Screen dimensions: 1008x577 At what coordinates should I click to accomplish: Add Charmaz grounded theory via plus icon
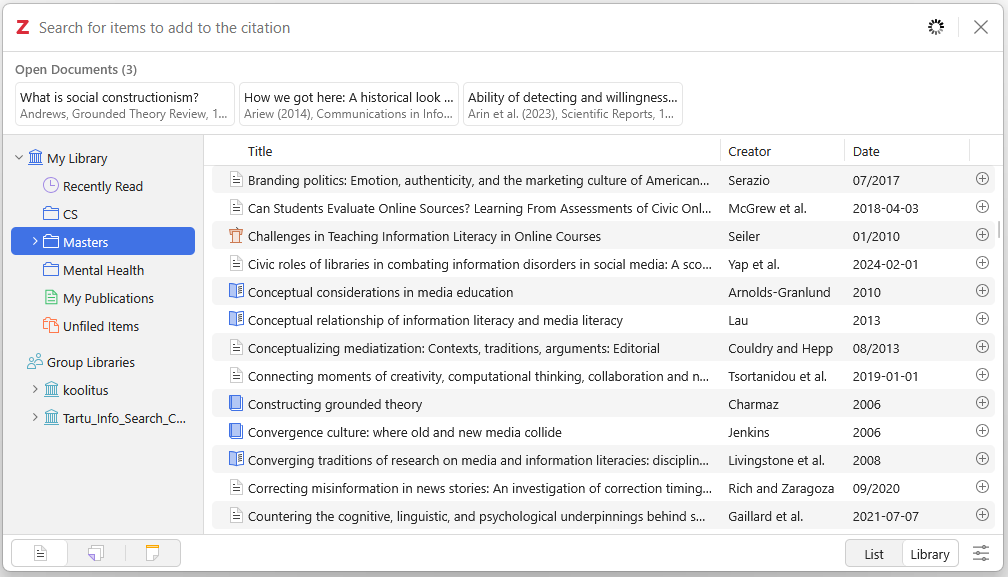pyautogui.click(x=982, y=403)
